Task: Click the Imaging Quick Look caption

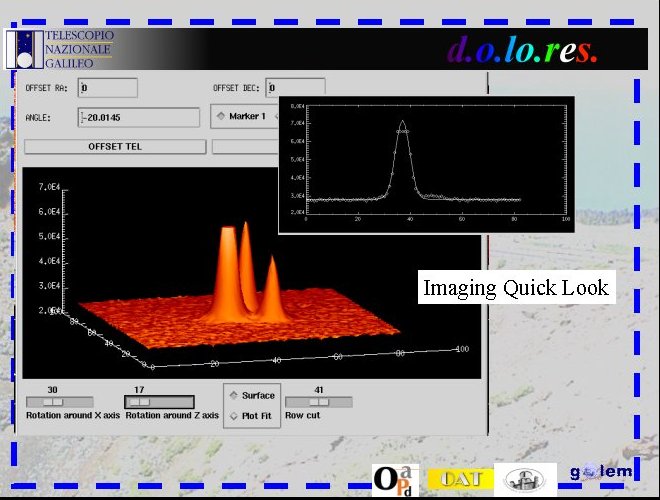Action: click(x=515, y=288)
